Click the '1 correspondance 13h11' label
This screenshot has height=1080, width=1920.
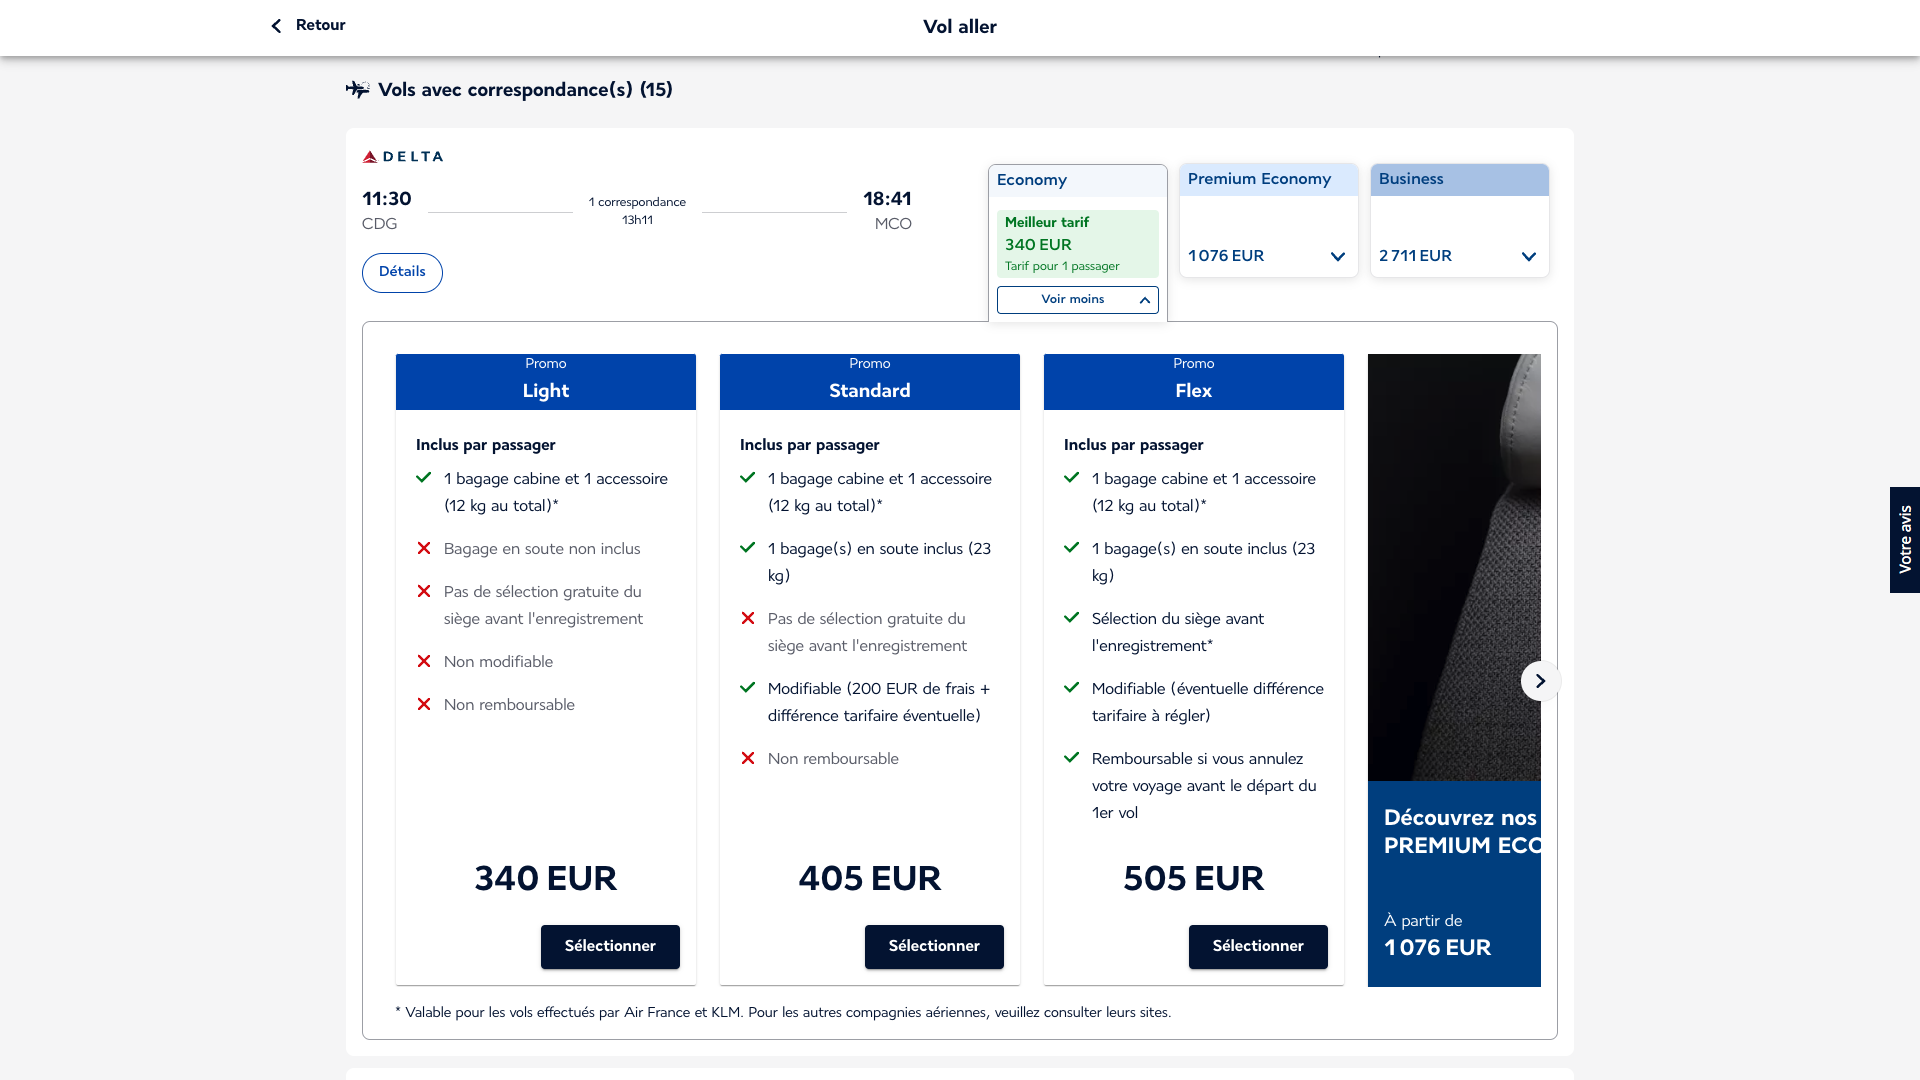pos(637,211)
